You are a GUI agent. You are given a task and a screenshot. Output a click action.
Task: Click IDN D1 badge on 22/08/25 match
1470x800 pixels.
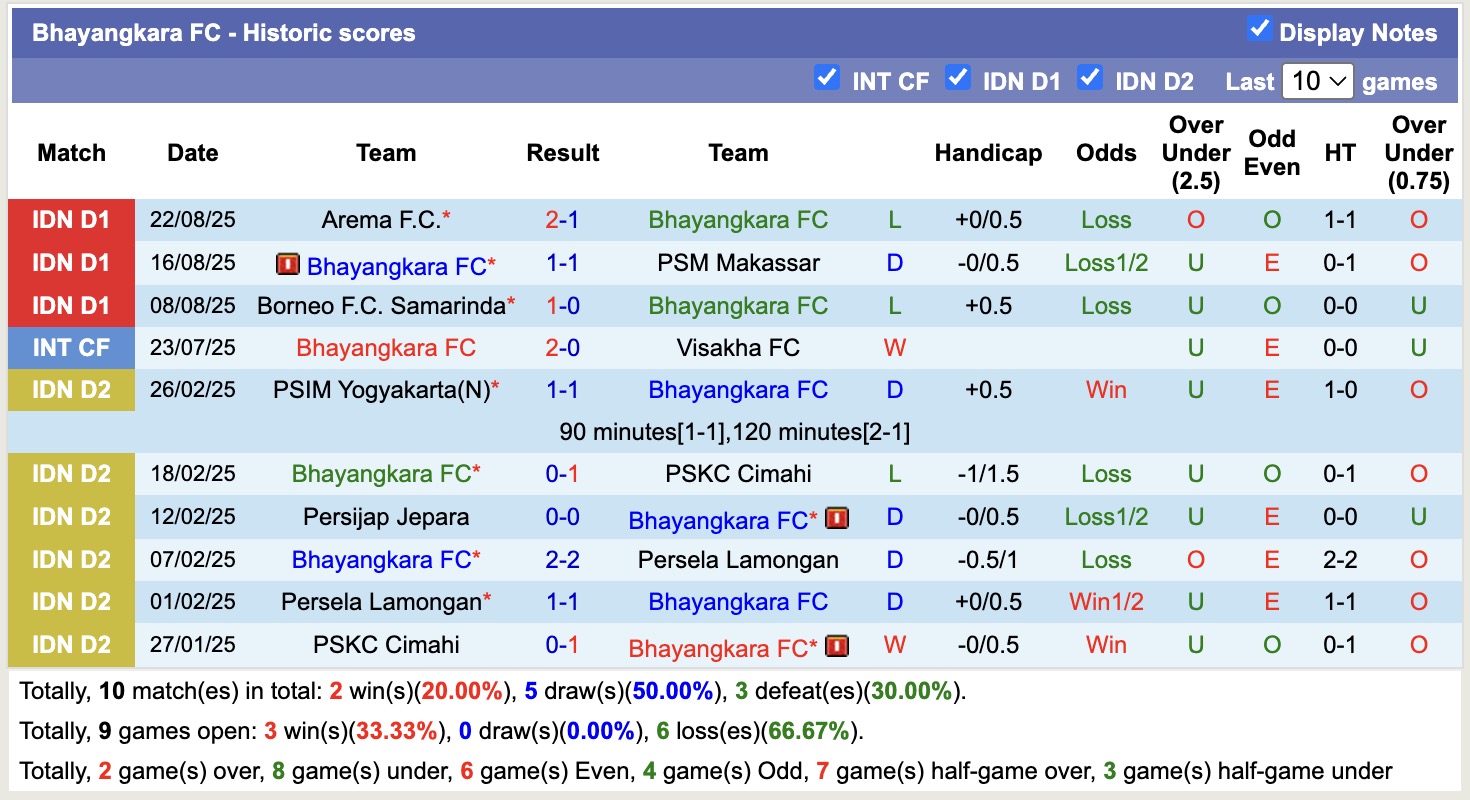coord(71,220)
